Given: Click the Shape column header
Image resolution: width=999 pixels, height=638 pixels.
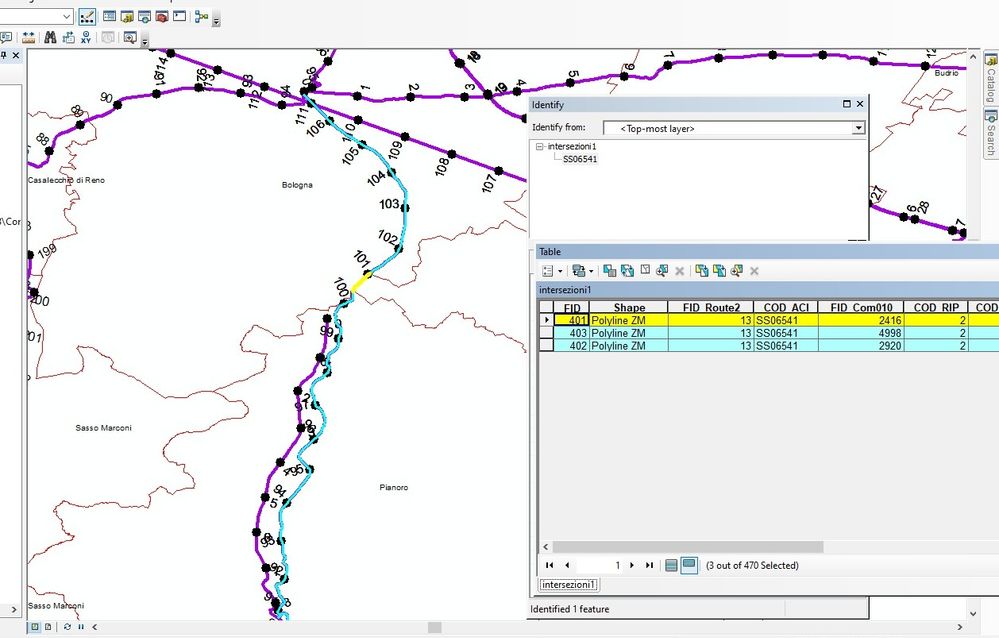Looking at the screenshot, I should pyautogui.click(x=629, y=307).
